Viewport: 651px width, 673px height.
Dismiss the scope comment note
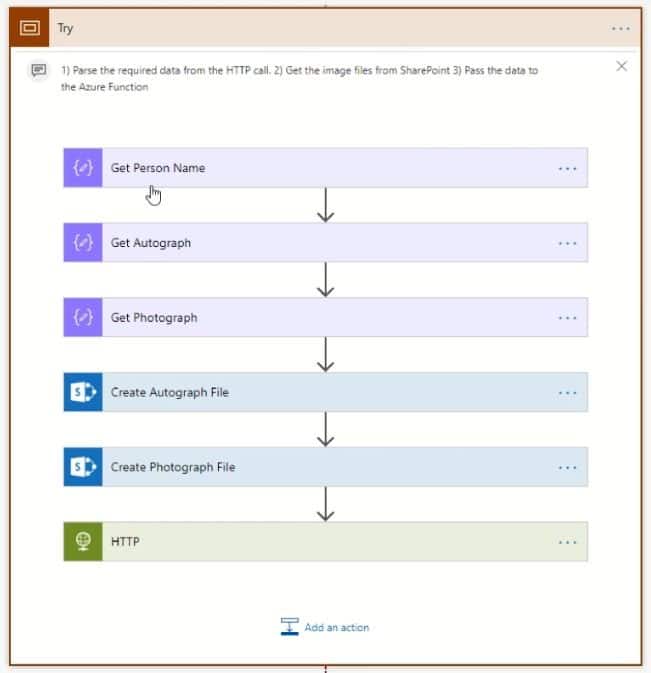621,66
